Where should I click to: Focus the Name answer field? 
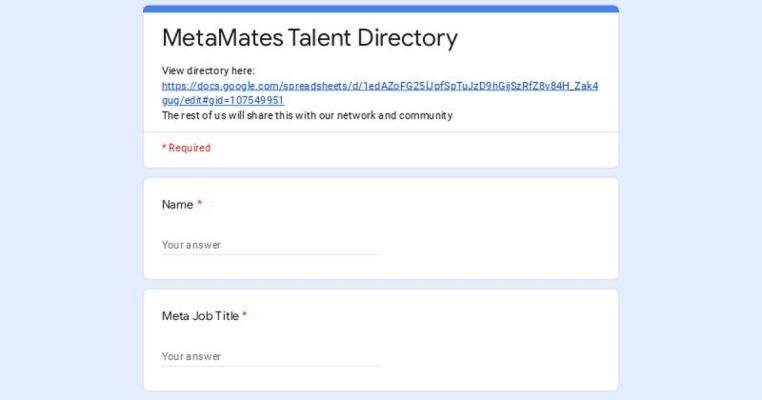[271, 245]
